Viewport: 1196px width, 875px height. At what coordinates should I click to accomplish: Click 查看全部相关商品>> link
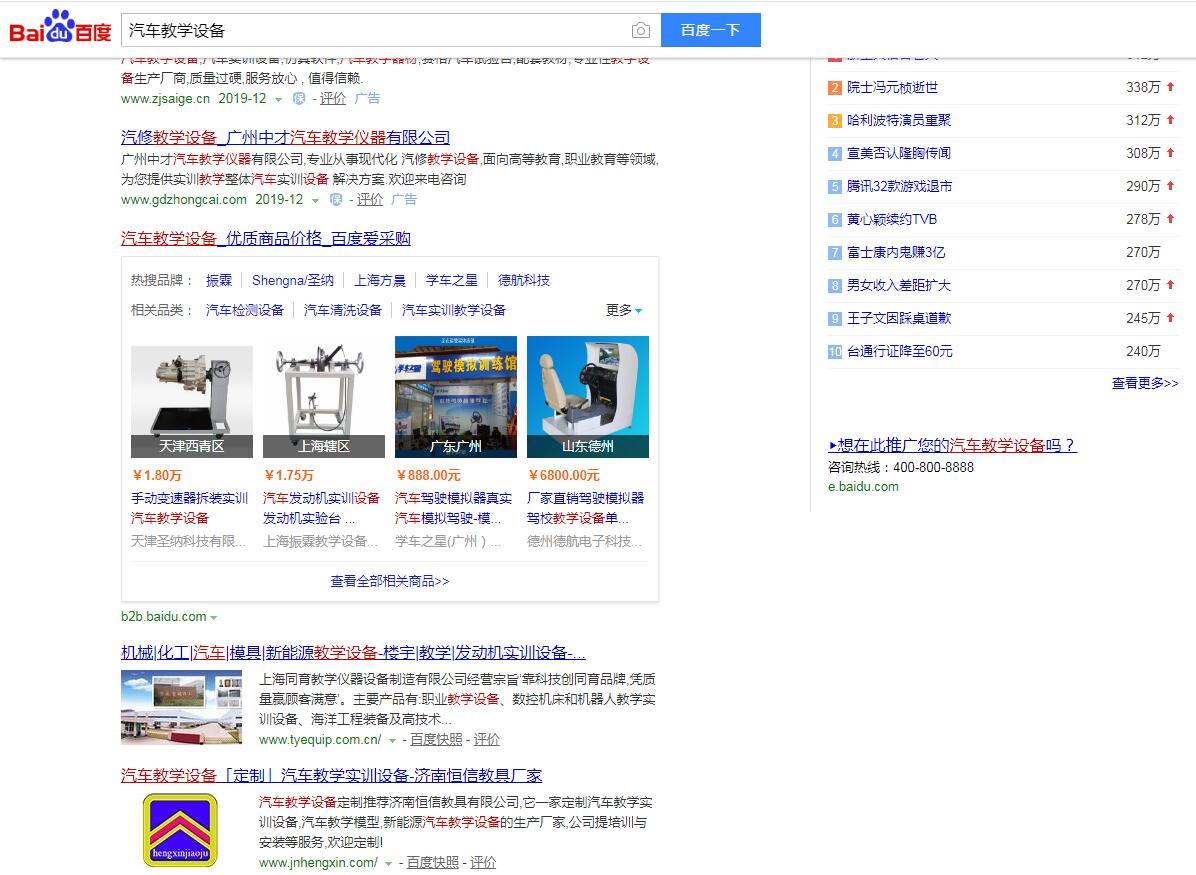pyautogui.click(x=390, y=581)
